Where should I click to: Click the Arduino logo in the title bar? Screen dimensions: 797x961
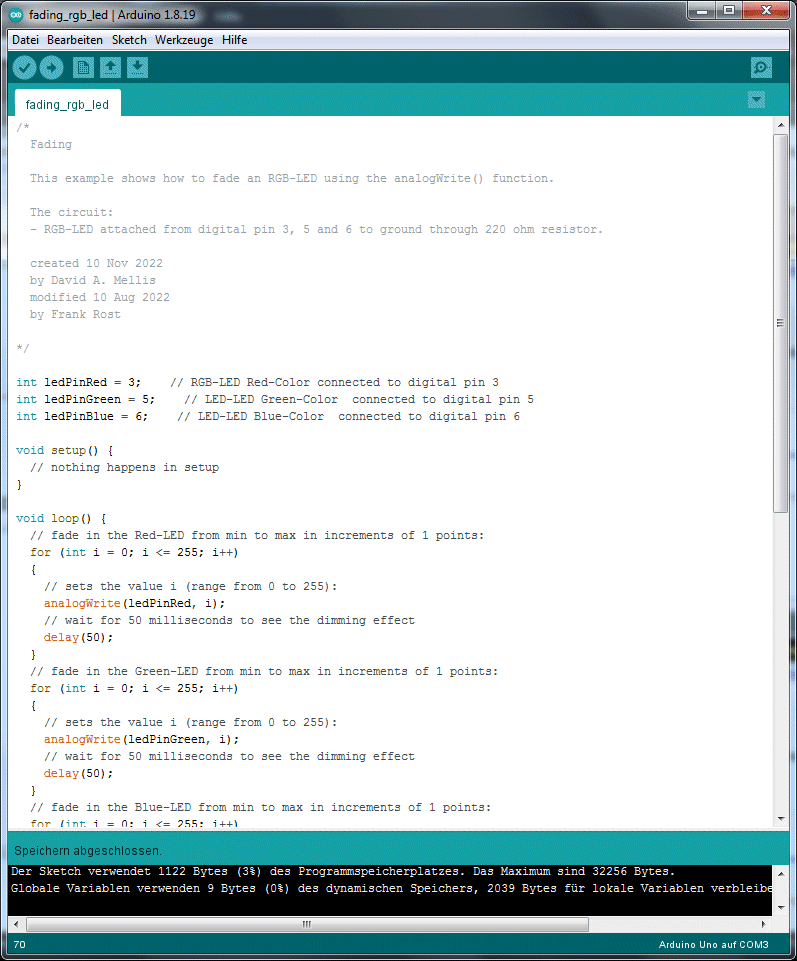click(17, 15)
